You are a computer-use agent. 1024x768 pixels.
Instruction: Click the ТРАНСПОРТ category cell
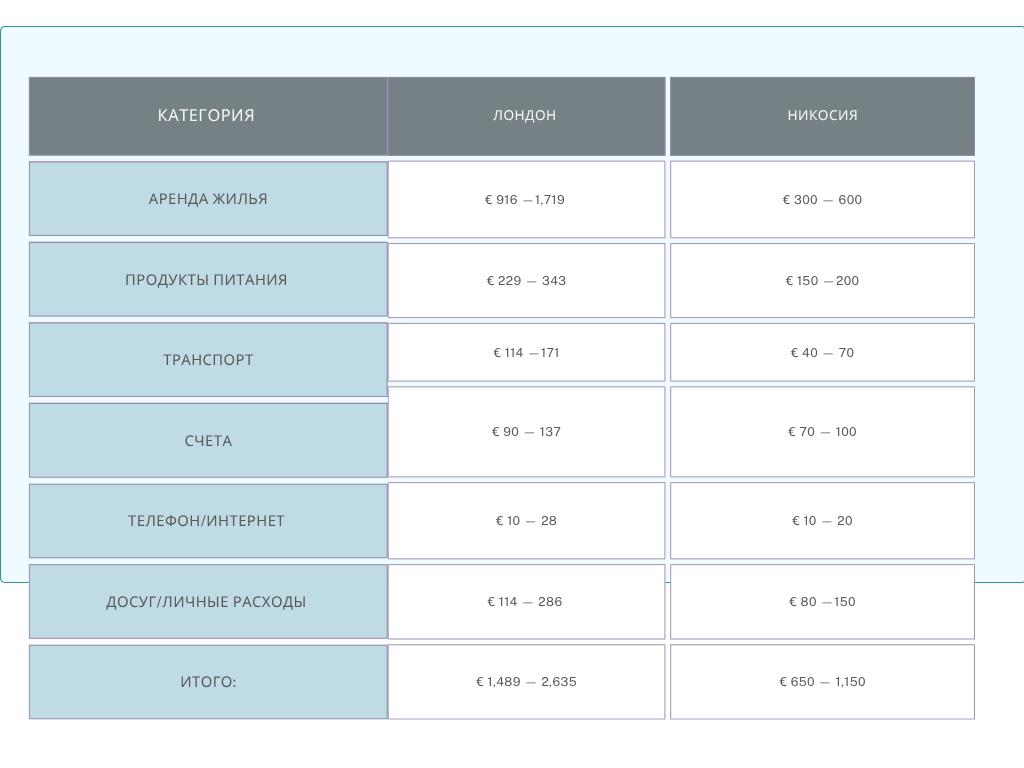pyautogui.click(x=207, y=360)
